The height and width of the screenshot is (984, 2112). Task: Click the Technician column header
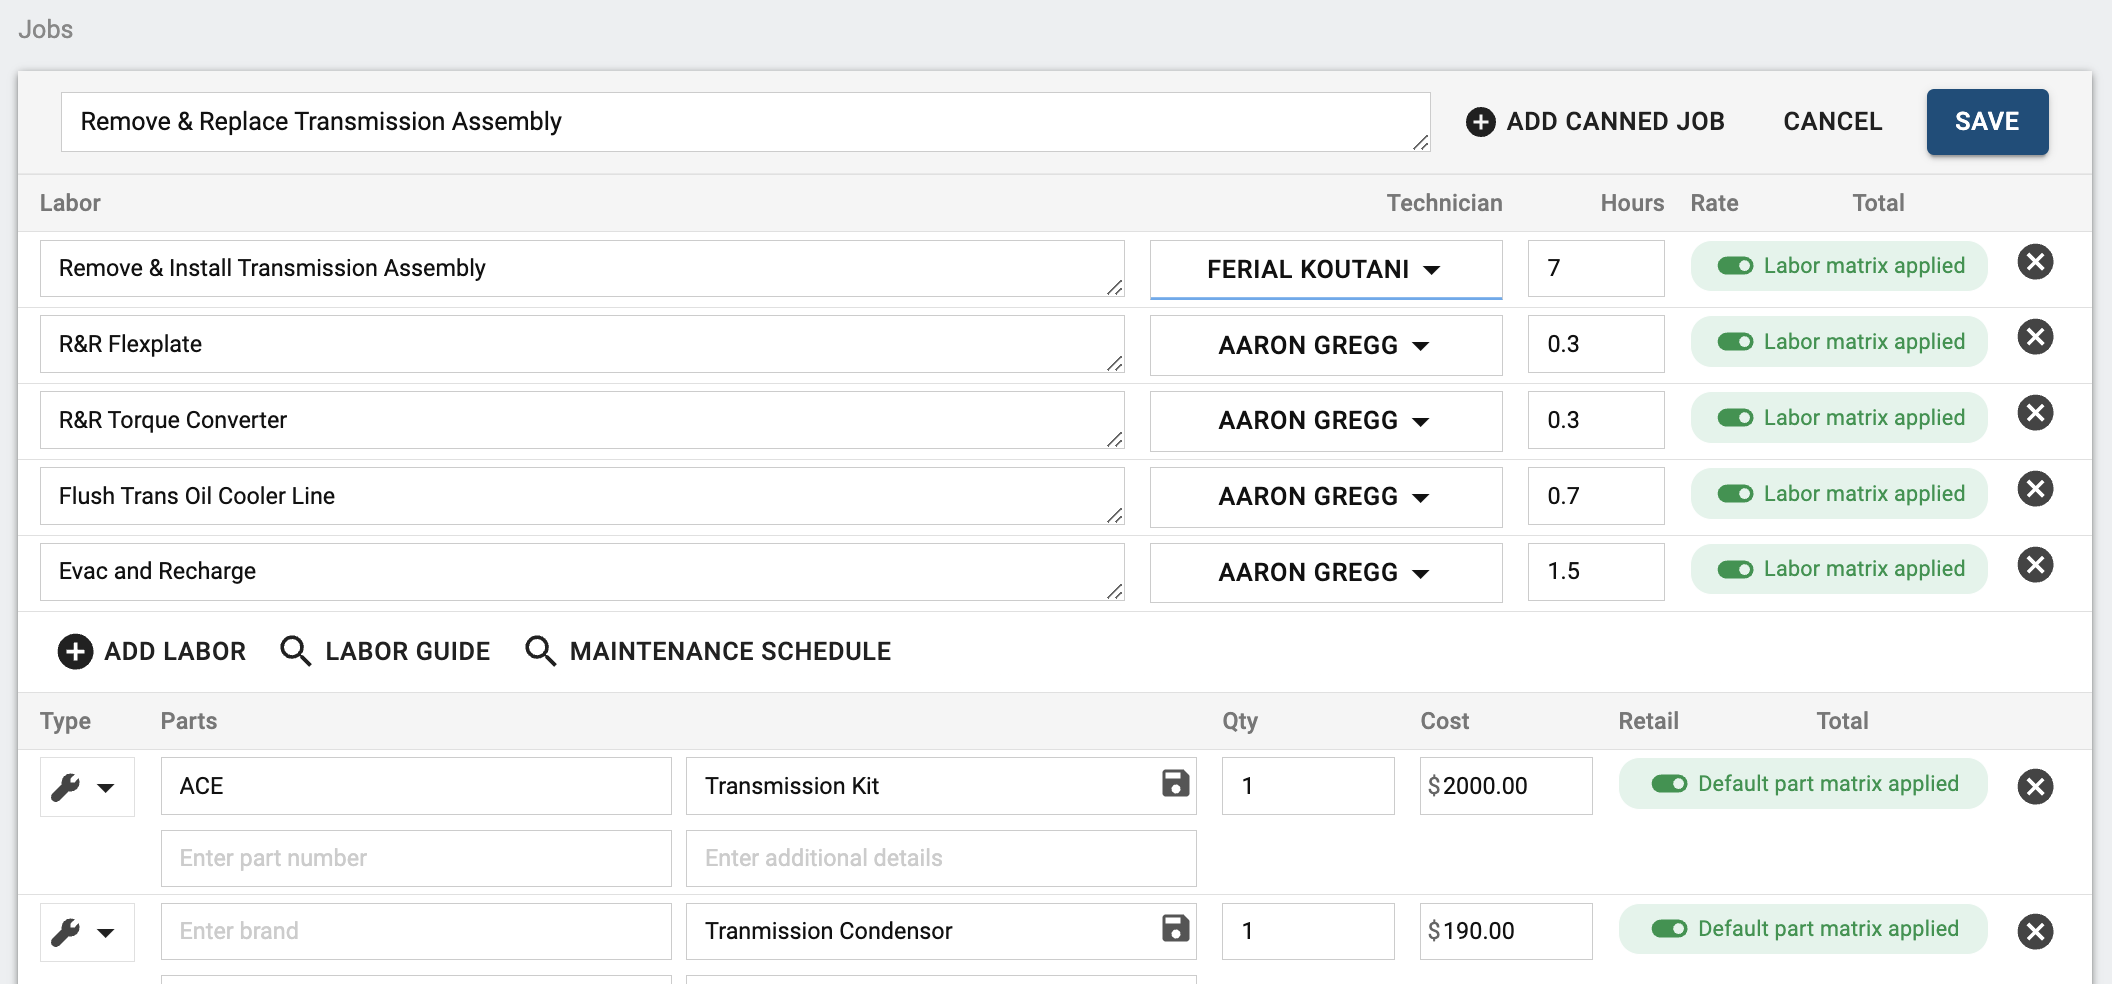coord(1444,203)
